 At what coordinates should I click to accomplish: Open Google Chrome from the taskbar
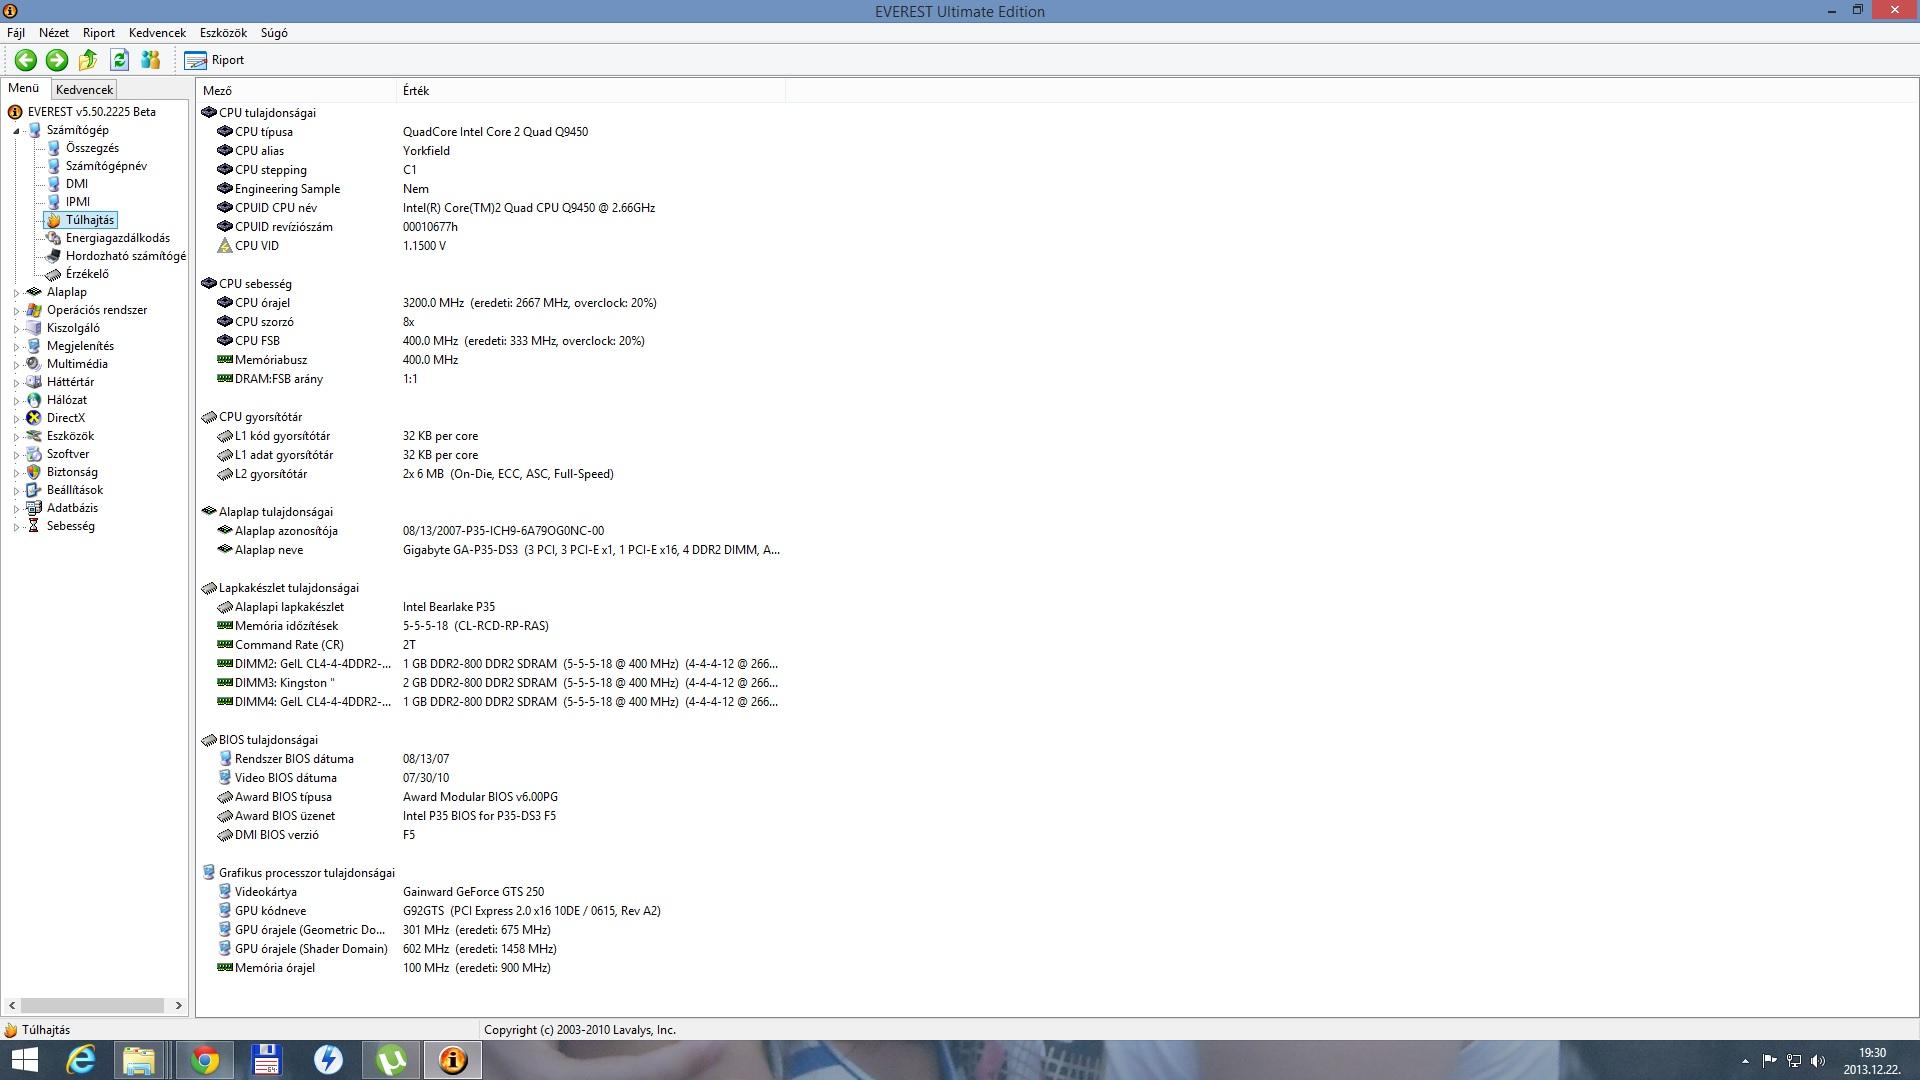point(205,1060)
